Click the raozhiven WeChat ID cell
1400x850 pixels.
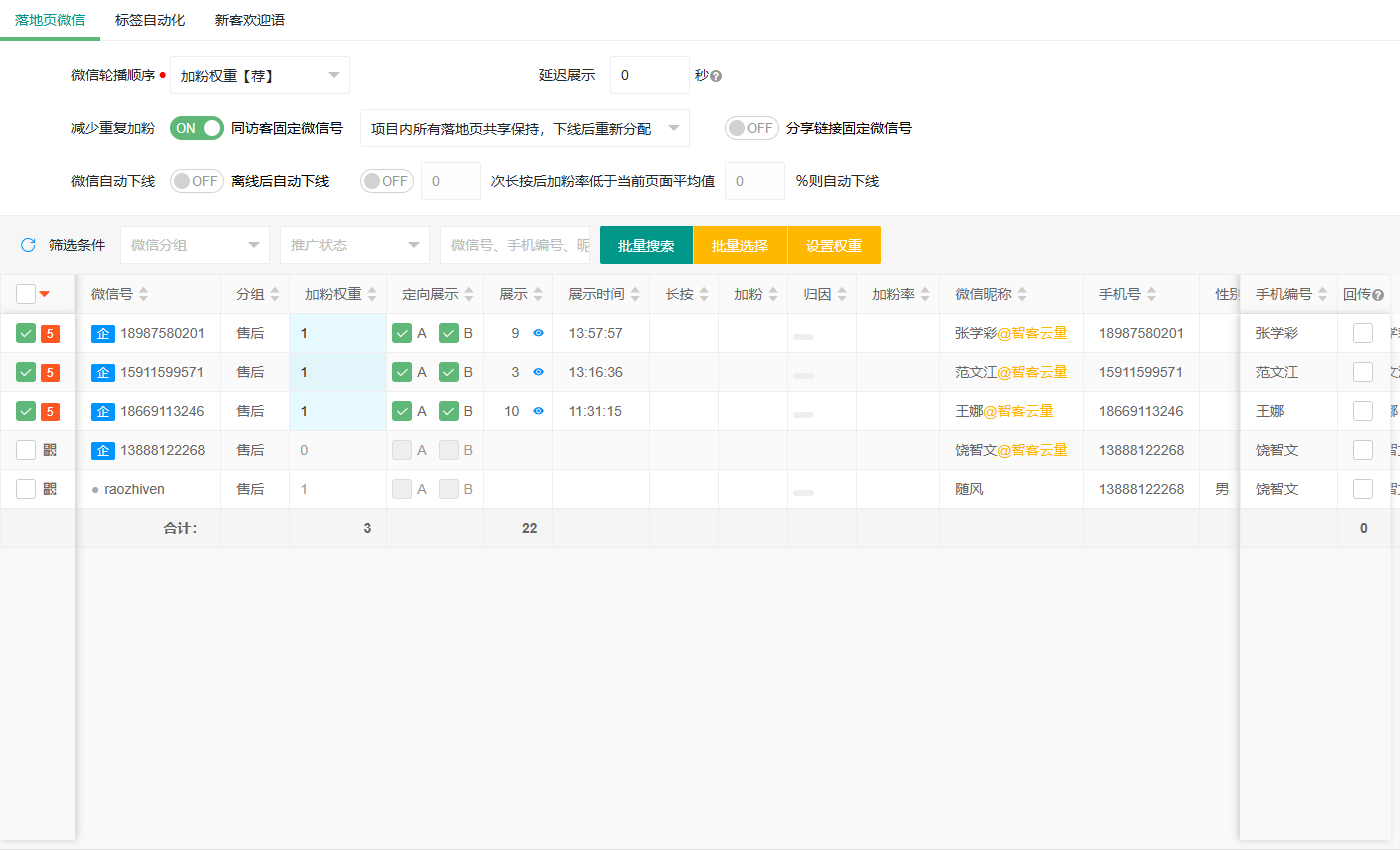[148, 489]
